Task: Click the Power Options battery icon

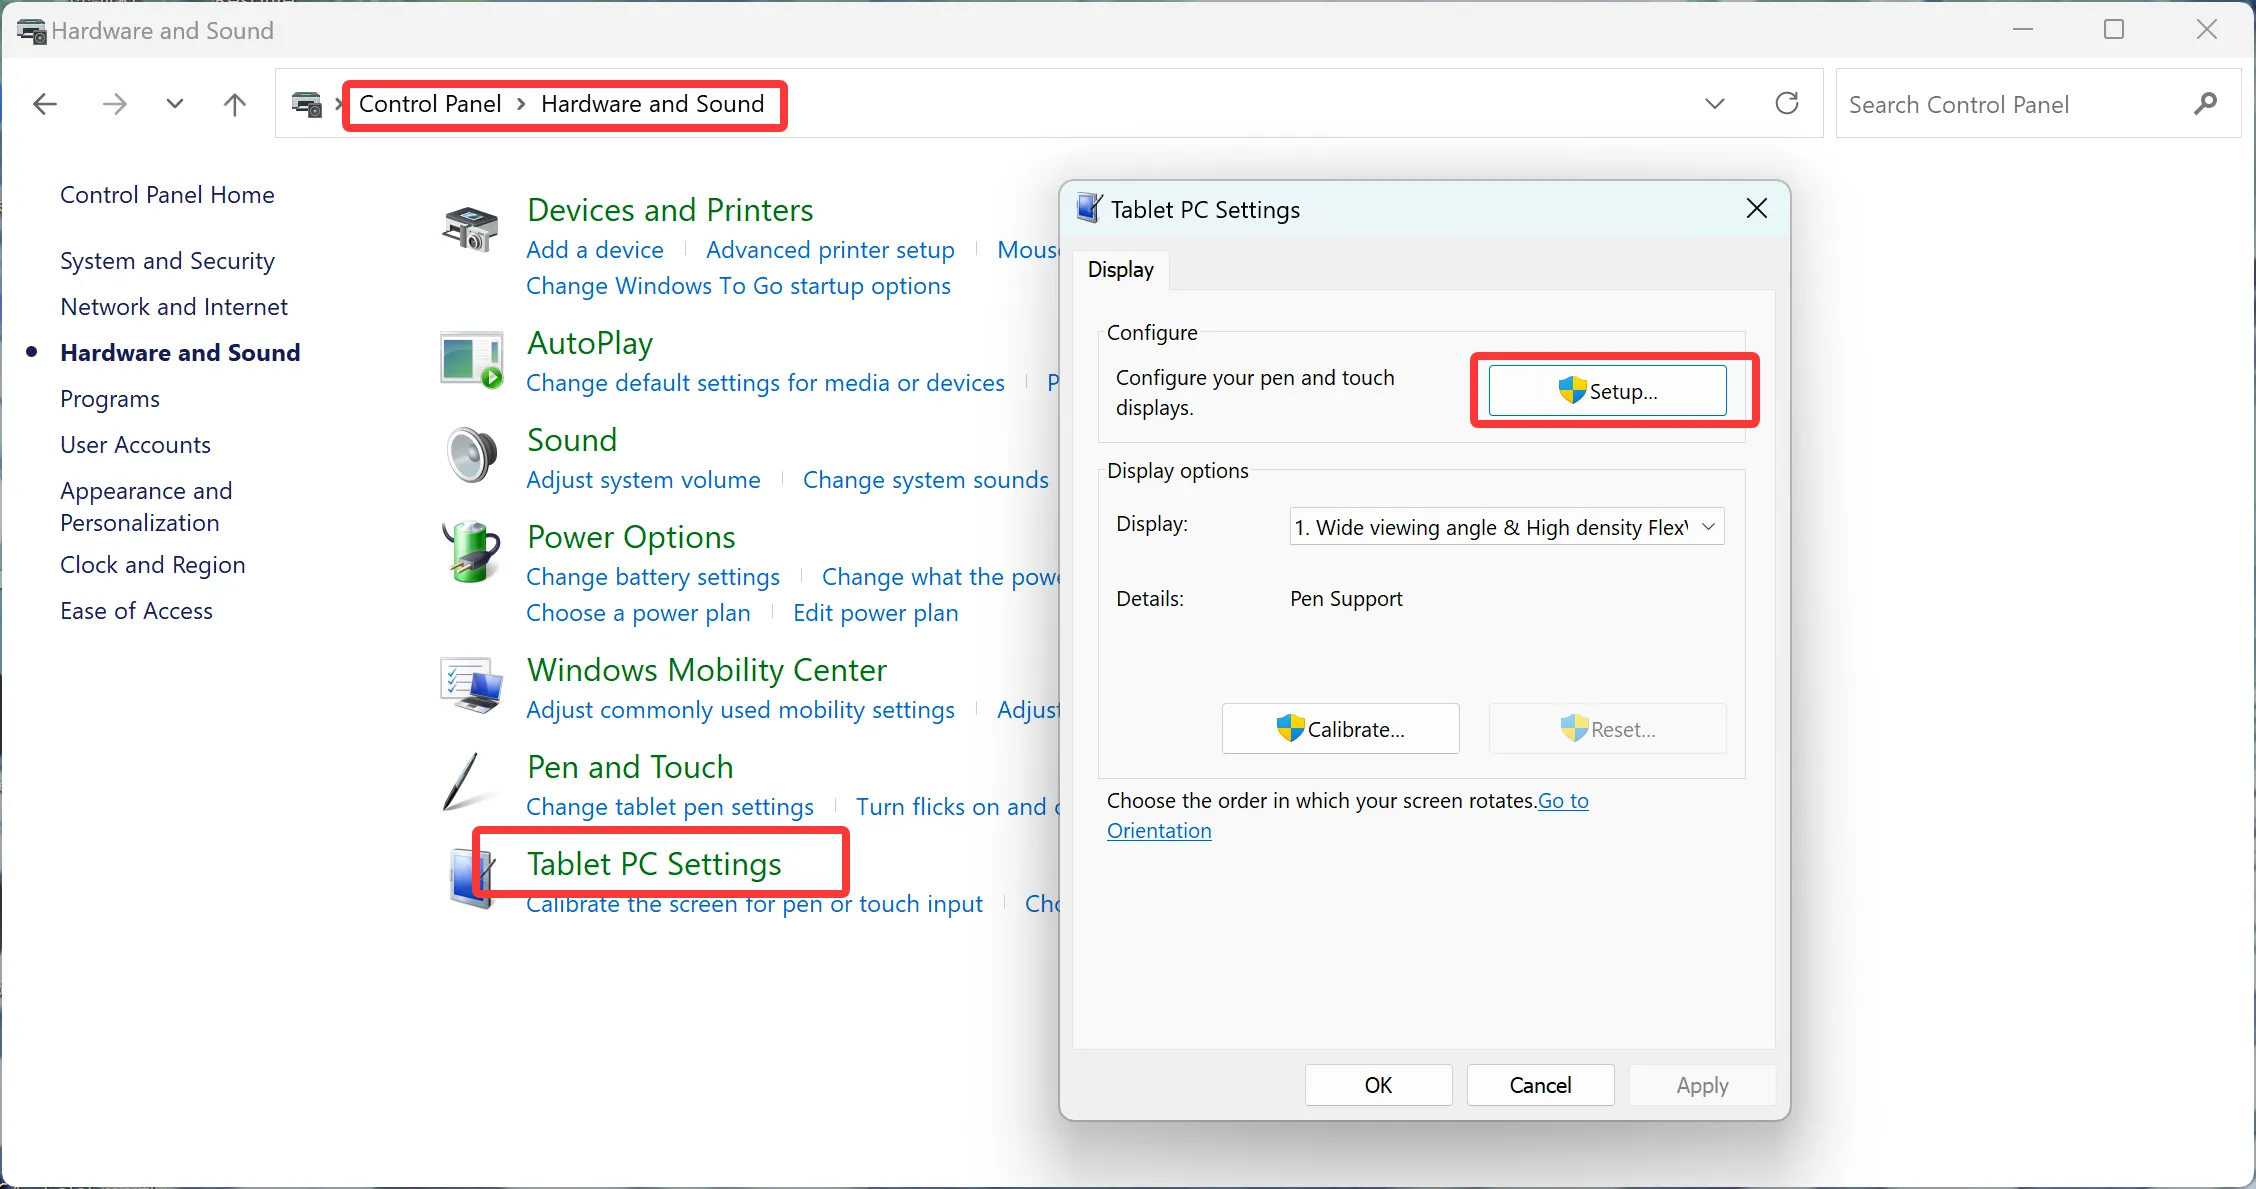Action: 471,551
